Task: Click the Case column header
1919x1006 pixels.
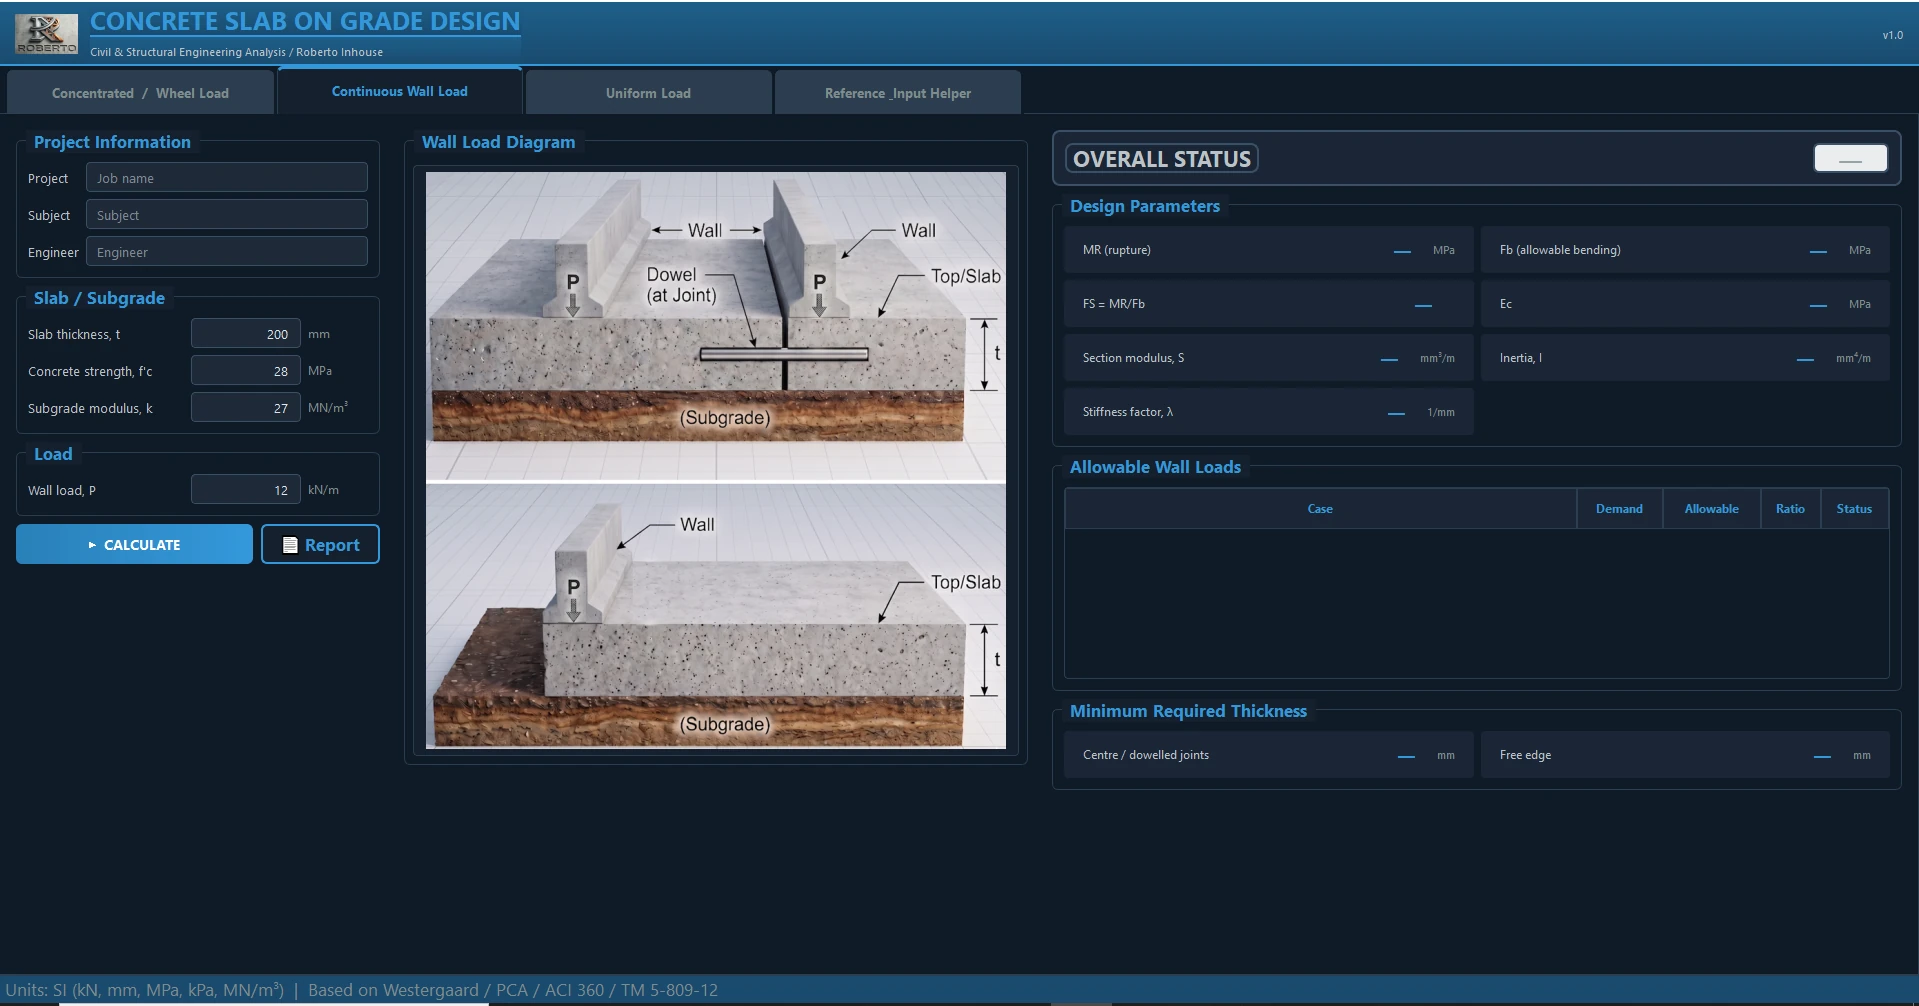Action: click(x=1320, y=509)
